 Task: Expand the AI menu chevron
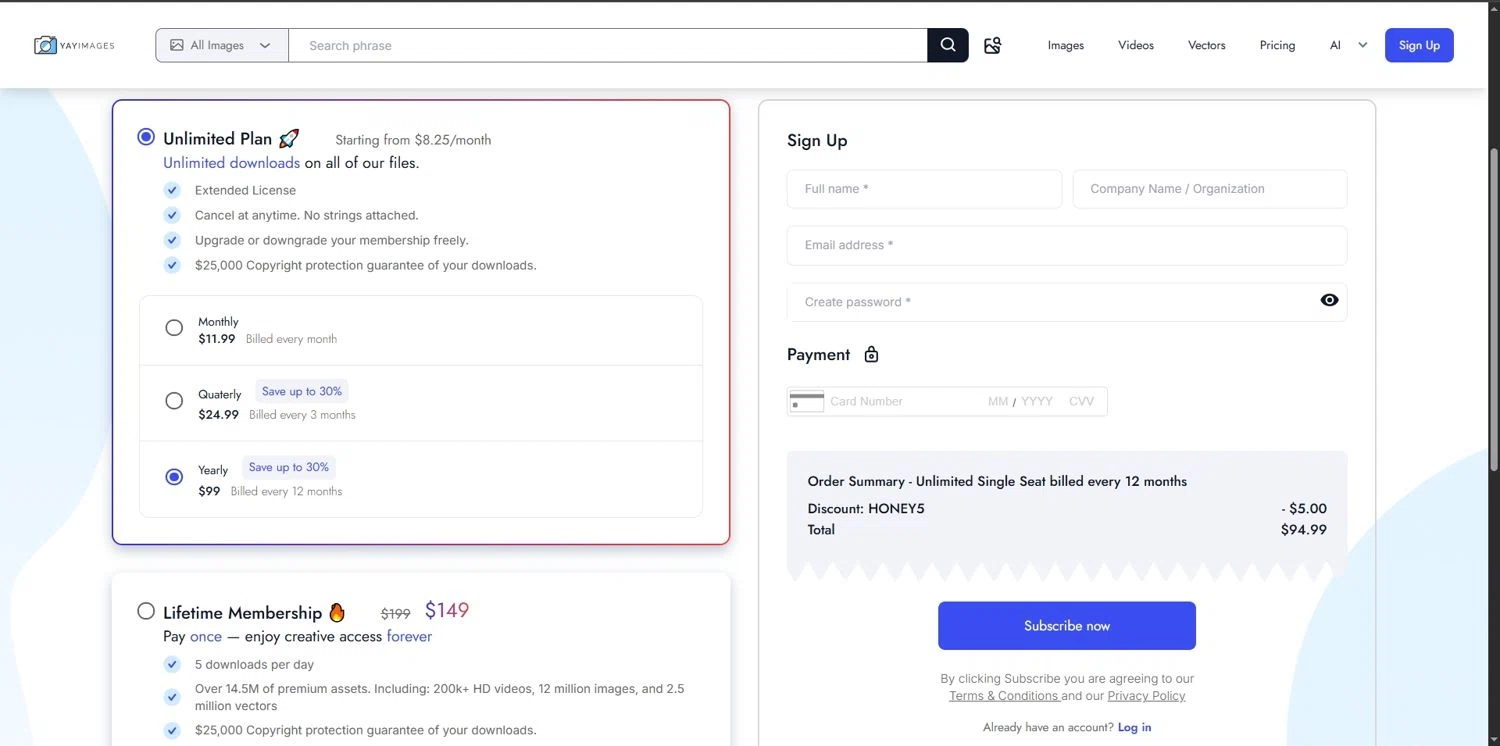[x=1362, y=45]
